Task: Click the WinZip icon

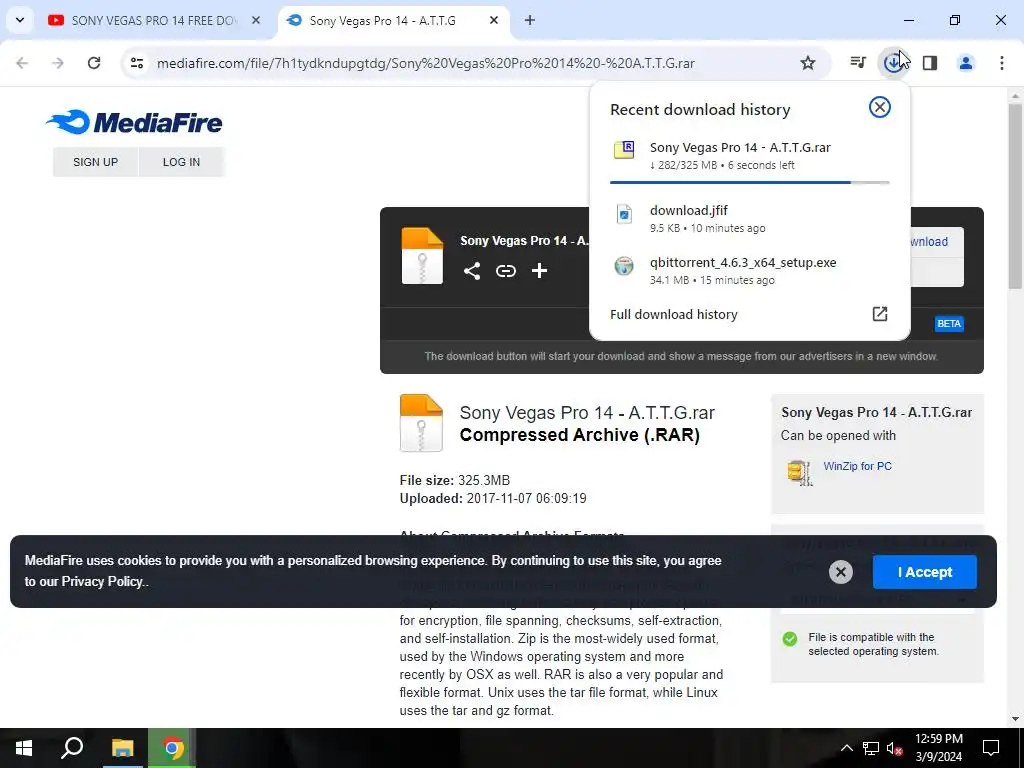Action: click(x=800, y=472)
